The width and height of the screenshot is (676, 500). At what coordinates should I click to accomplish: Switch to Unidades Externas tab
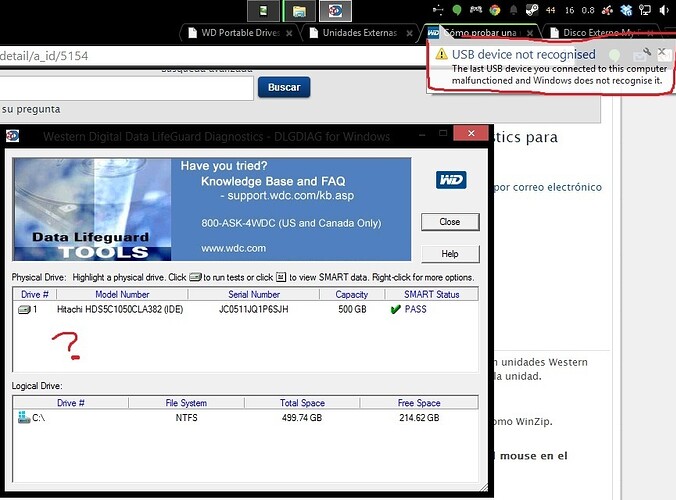[360, 33]
